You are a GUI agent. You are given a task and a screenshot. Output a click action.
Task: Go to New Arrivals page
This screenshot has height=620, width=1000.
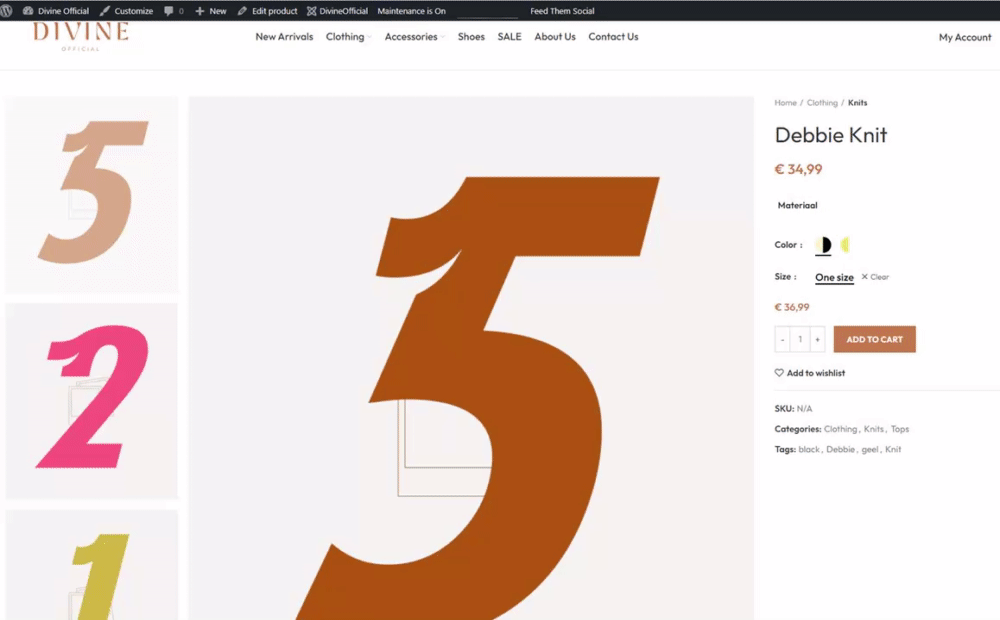pos(284,37)
